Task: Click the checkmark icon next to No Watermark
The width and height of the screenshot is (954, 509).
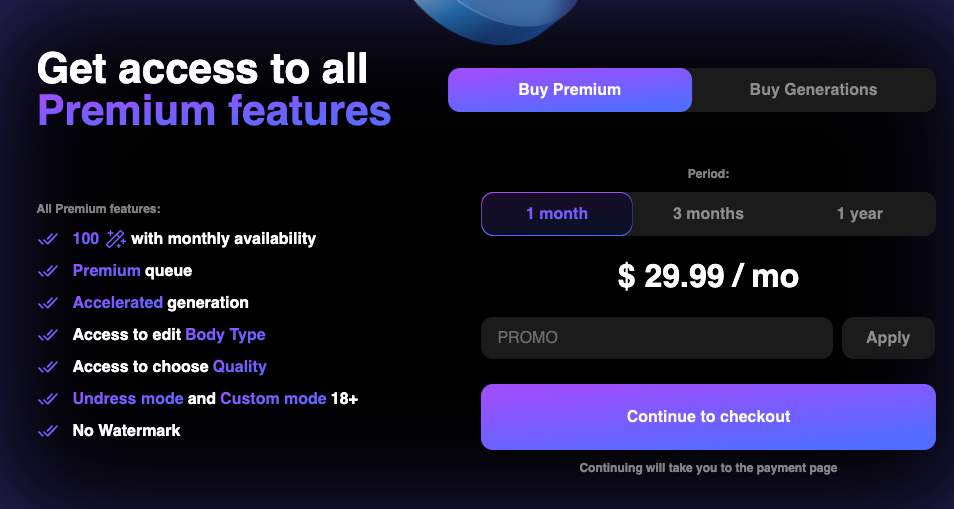Action: (47, 431)
